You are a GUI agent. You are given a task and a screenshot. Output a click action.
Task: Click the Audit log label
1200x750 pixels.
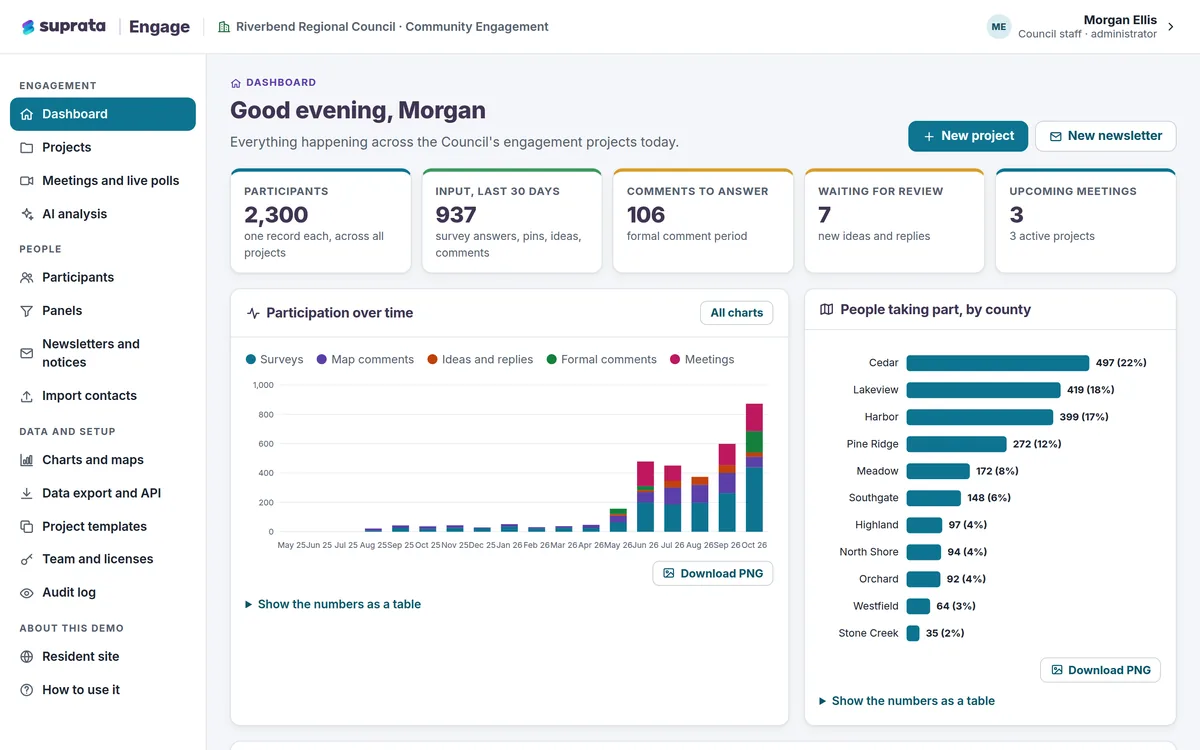coord(69,593)
